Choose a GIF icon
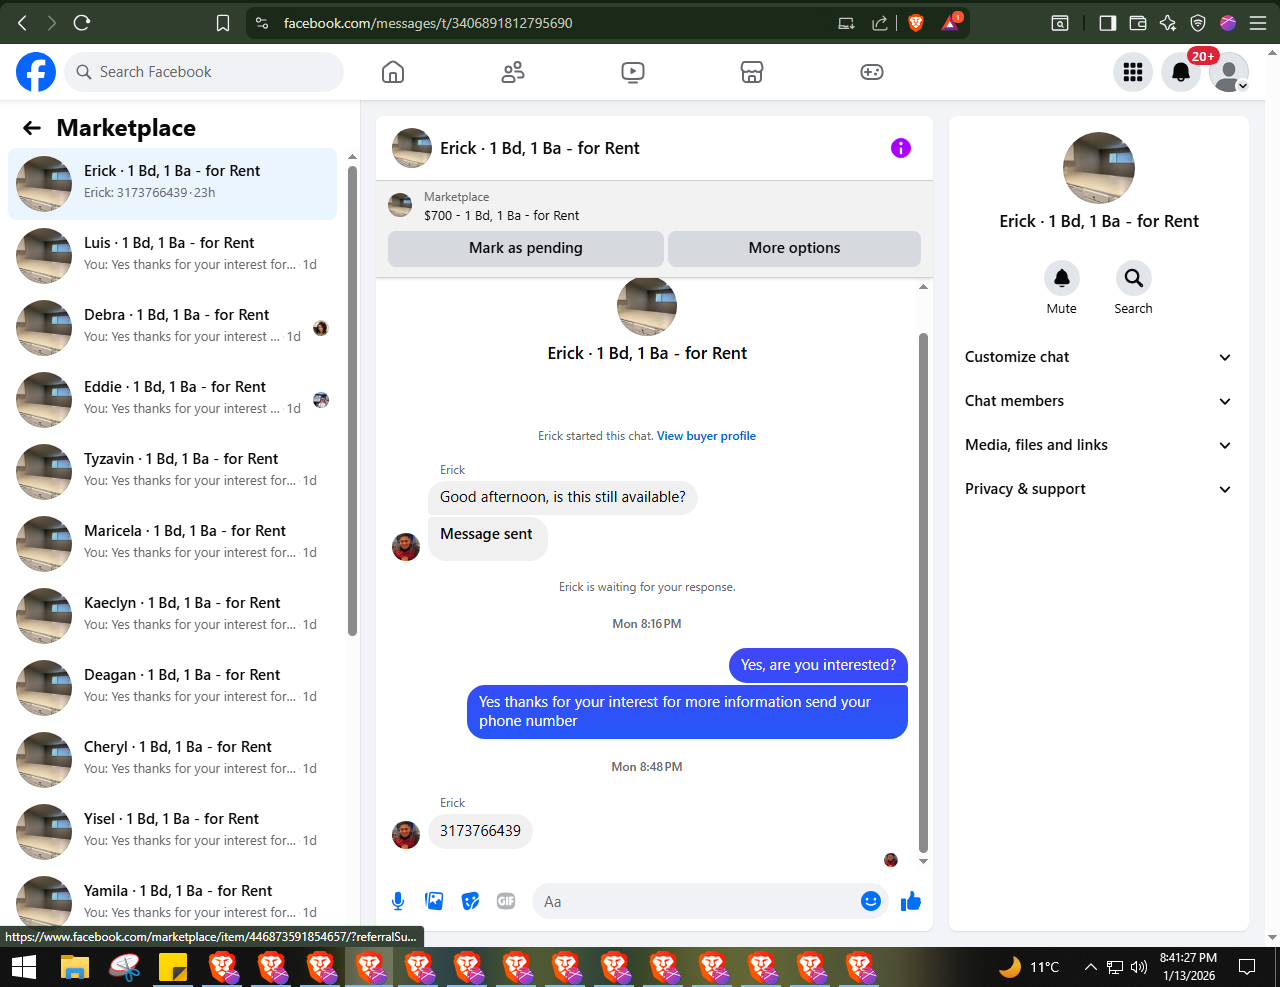 (x=506, y=901)
